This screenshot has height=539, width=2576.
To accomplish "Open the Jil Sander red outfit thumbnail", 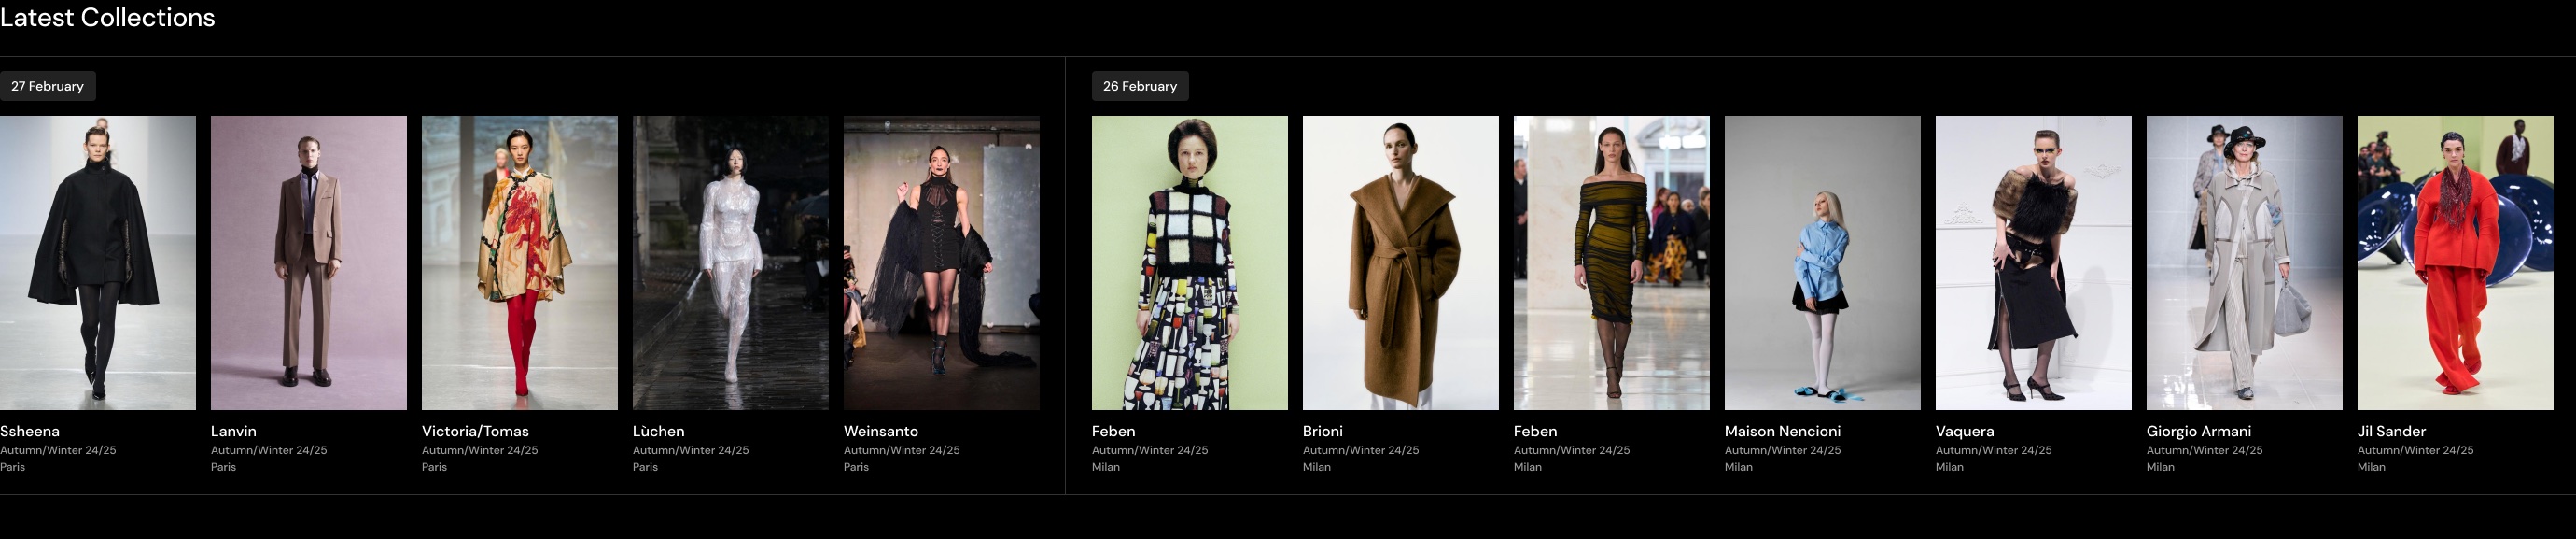I will [x=2456, y=263].
